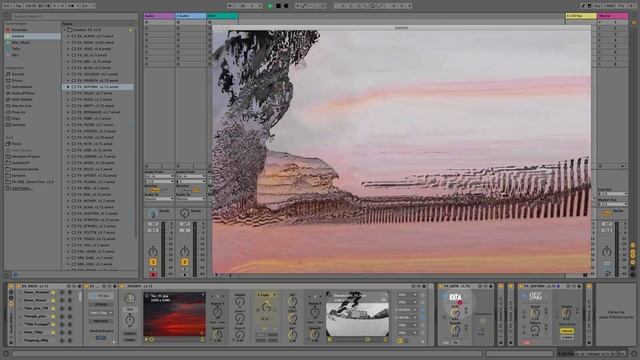Viewport: 640px width, 360px height.
Task: Click the DEFORM logo in FX_DEFORM device
Action: click(535, 297)
